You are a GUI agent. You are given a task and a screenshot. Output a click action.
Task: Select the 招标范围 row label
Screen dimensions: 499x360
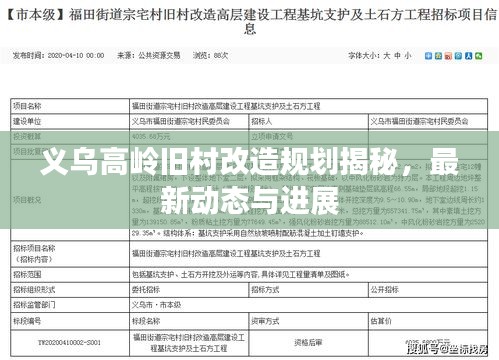27,274
